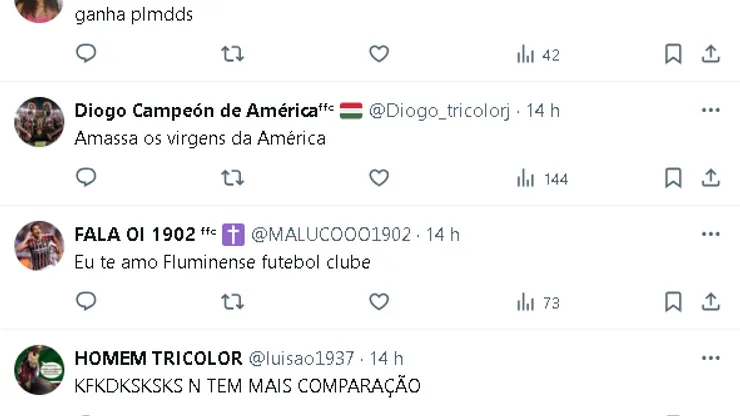Click HOMEM TRICOLOR display name

(x=158, y=358)
